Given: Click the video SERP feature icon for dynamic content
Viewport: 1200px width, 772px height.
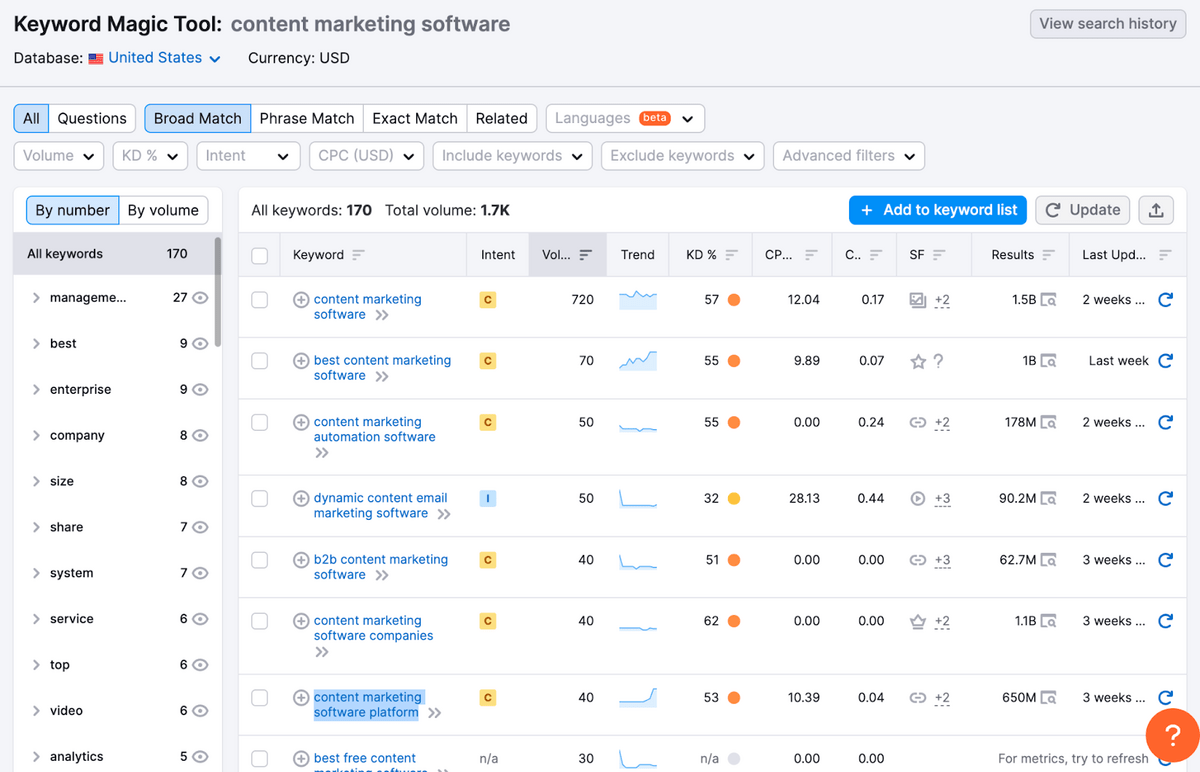Looking at the screenshot, I should [x=916, y=498].
